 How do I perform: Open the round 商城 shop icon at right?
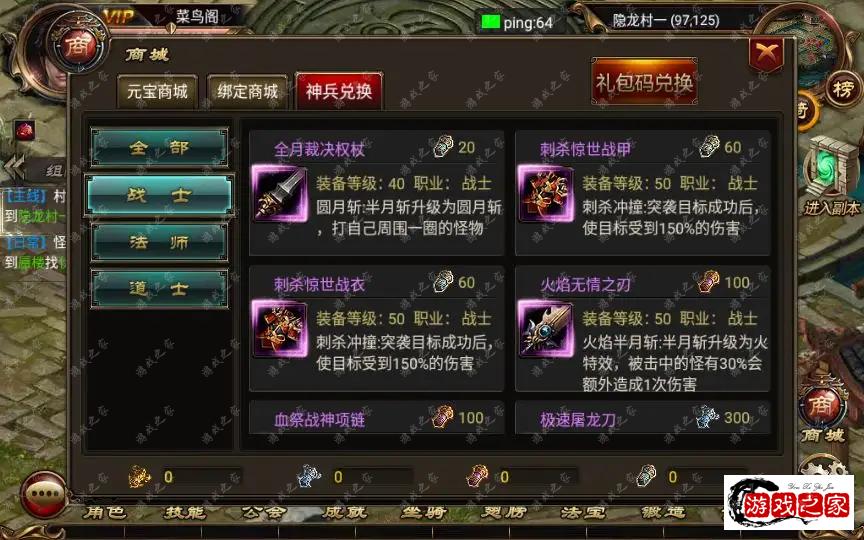pyautogui.click(x=821, y=408)
